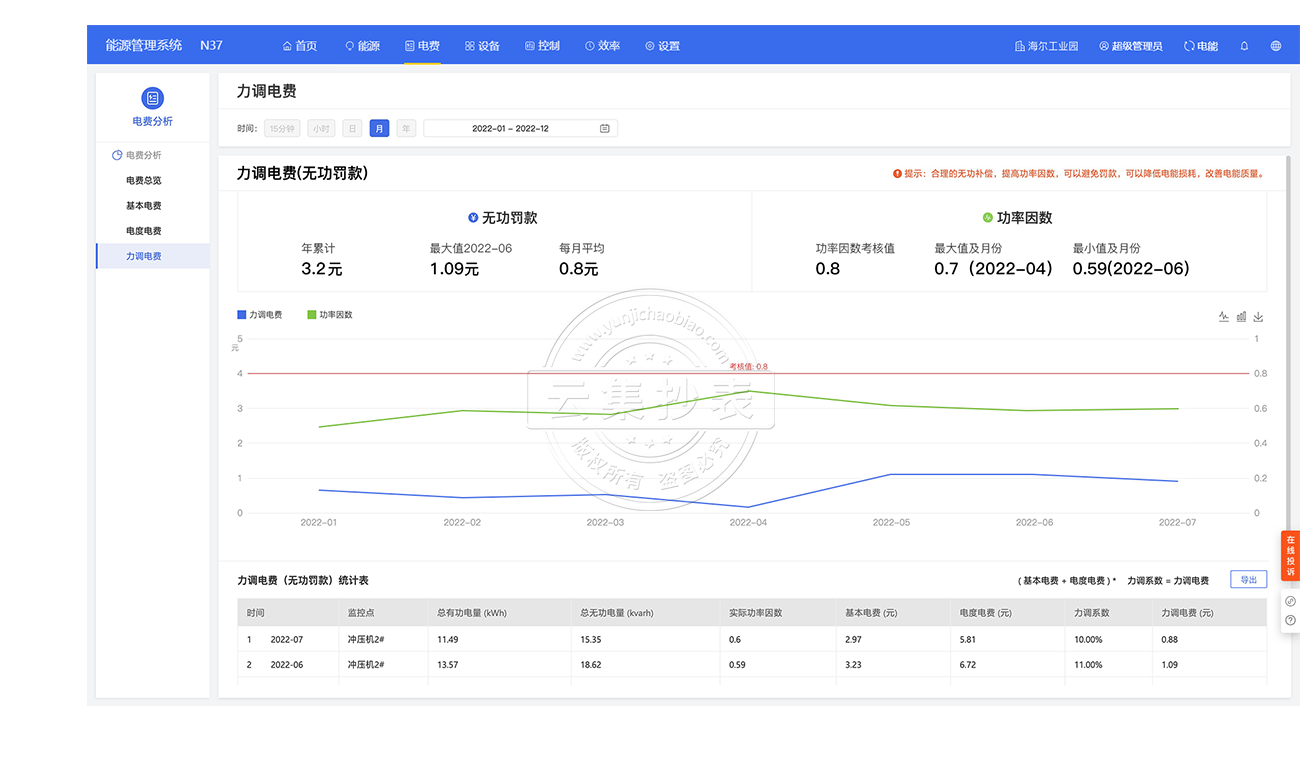Screen dimensions: 1300x760
Task: Select 年 time granularity
Action: click(x=406, y=128)
